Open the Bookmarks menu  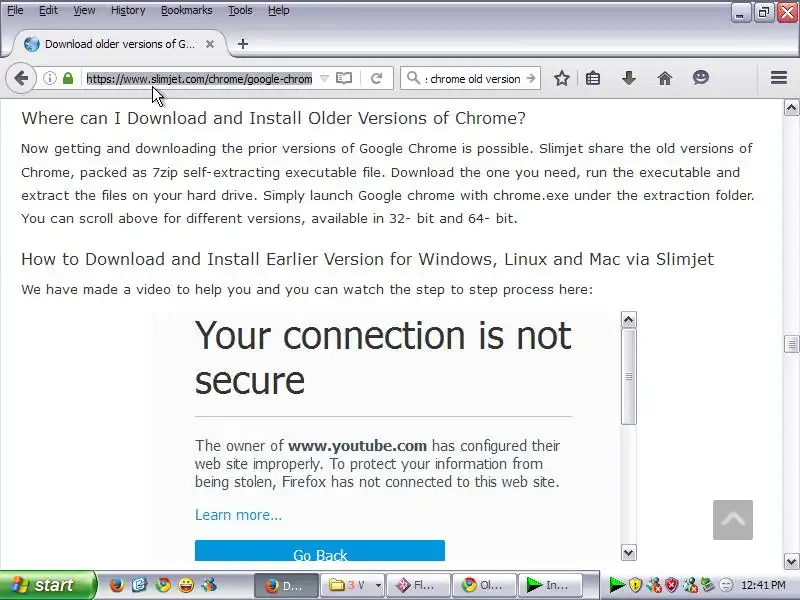coord(186,10)
